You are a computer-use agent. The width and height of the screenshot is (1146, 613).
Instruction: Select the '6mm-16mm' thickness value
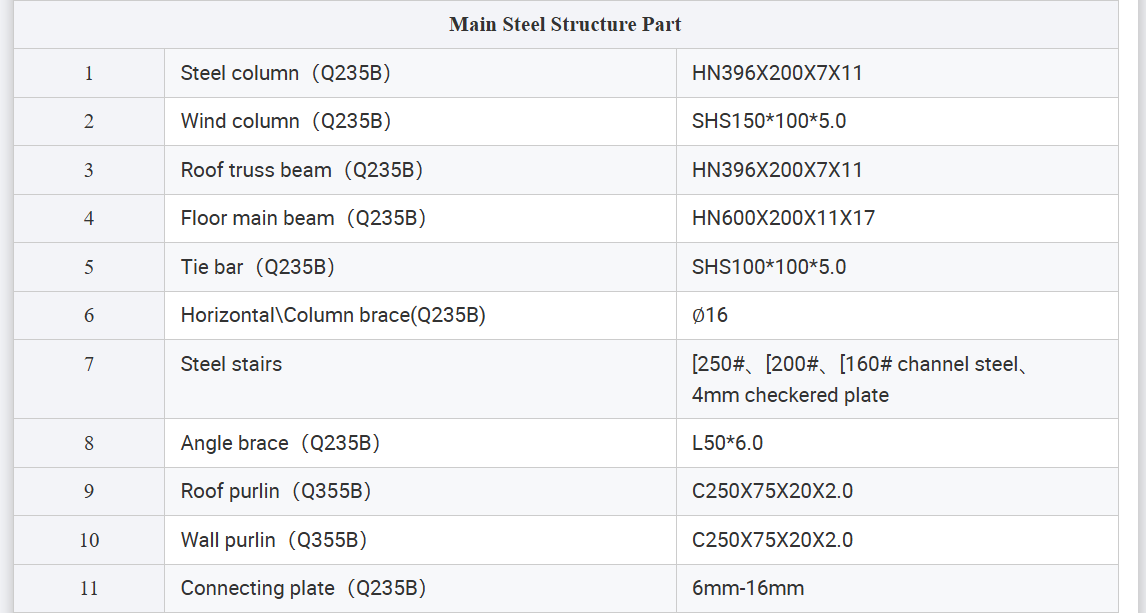pos(747,588)
